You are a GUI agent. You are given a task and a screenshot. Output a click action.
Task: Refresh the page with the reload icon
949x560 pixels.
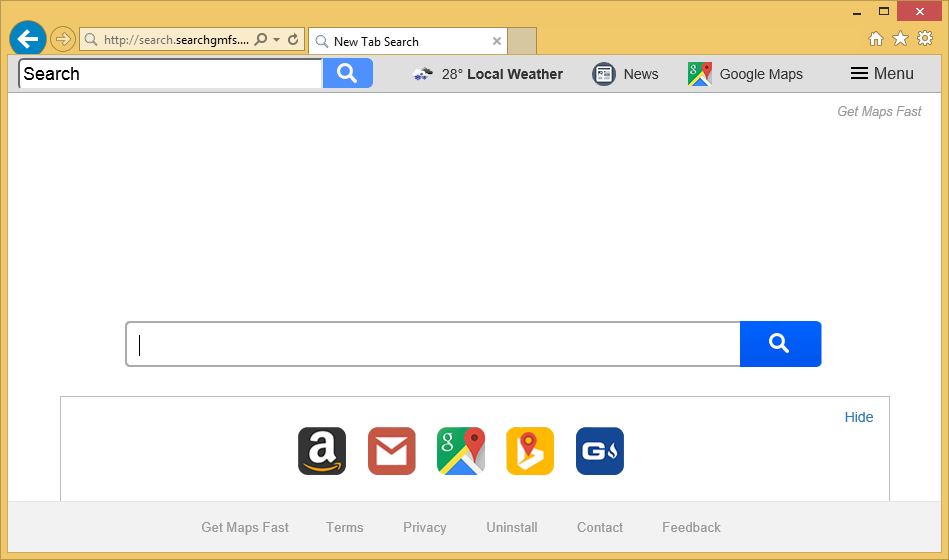pyautogui.click(x=293, y=40)
